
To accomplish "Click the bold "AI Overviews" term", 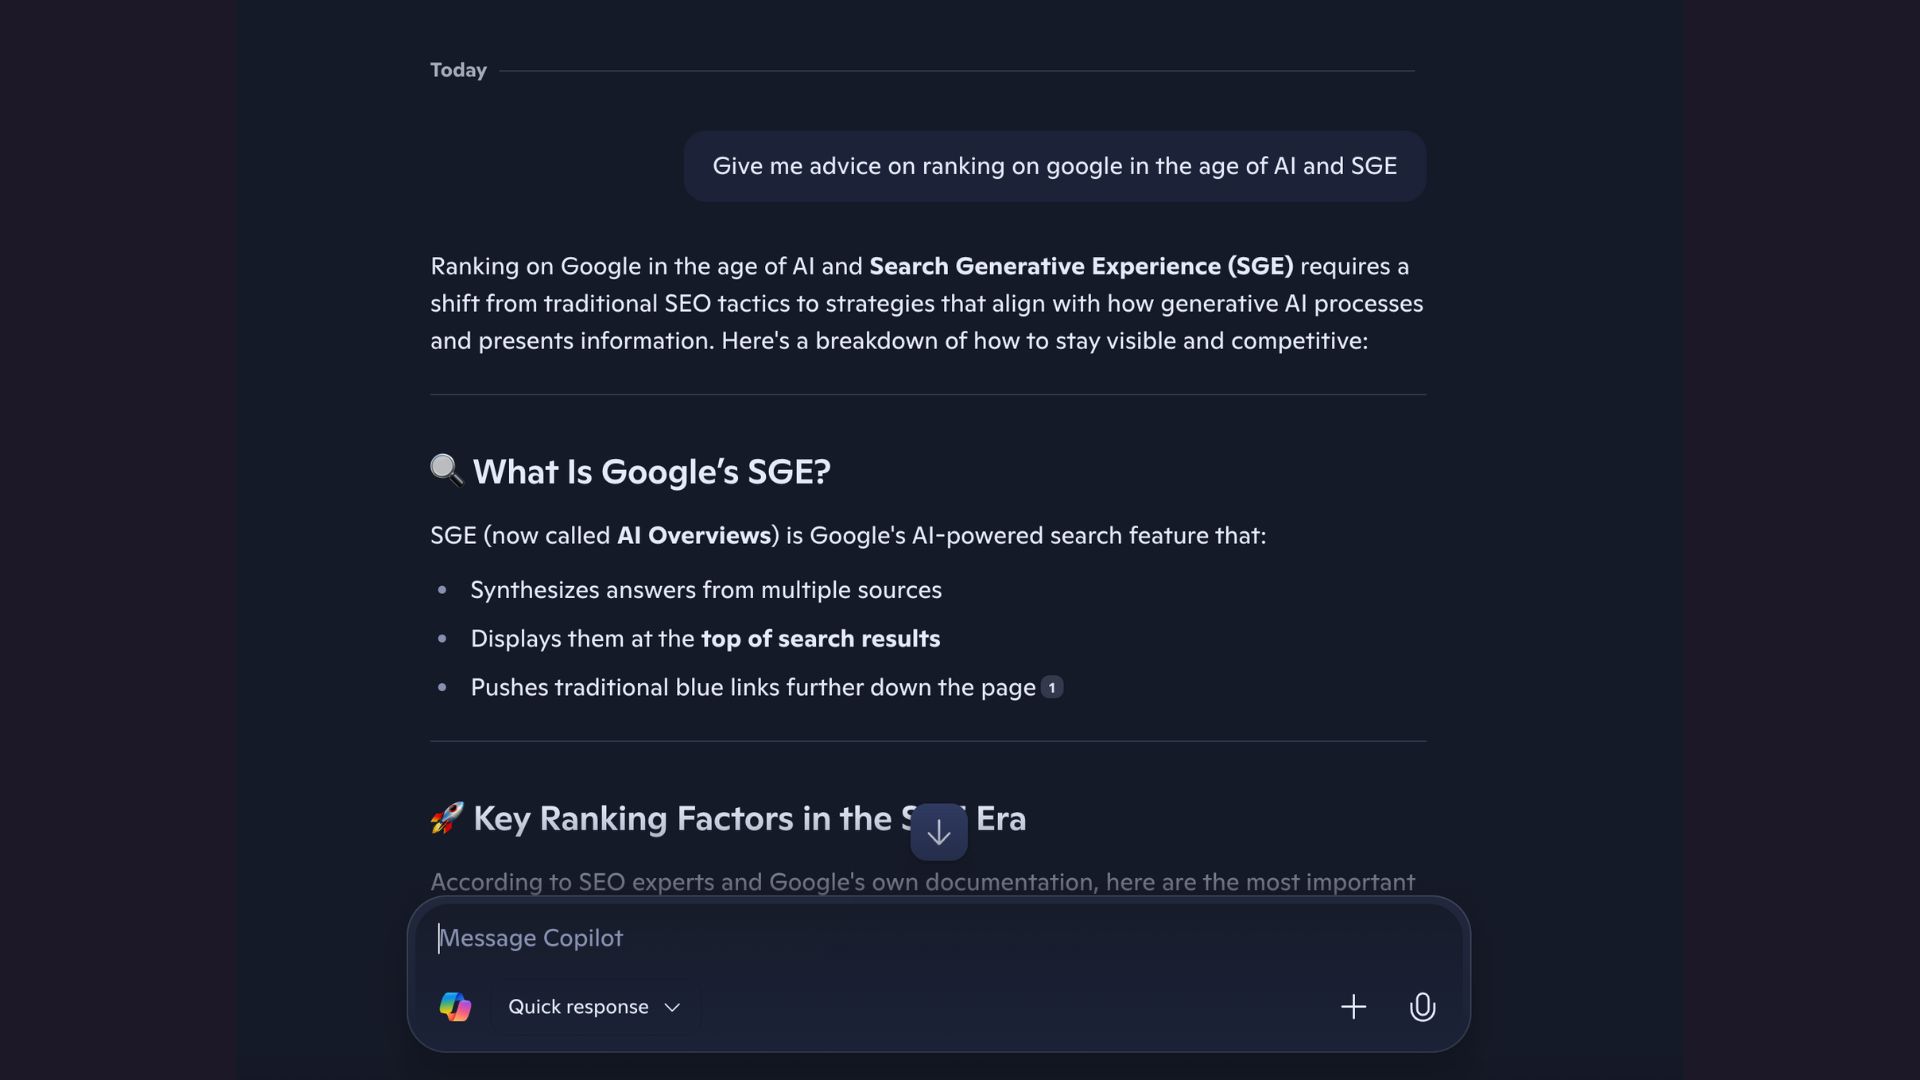I will coord(694,536).
